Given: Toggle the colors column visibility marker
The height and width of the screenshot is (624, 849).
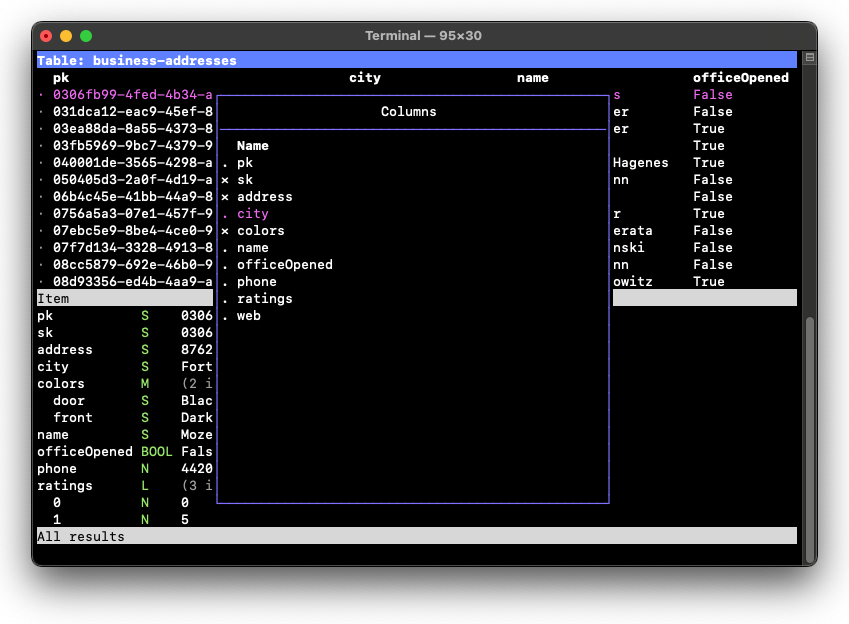Looking at the screenshot, I should [x=225, y=231].
